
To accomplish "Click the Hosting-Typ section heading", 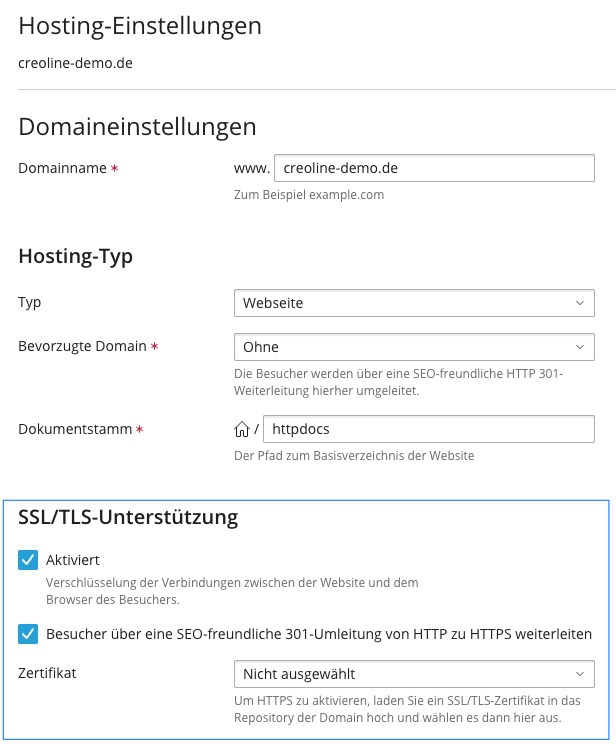I will tap(75, 256).
